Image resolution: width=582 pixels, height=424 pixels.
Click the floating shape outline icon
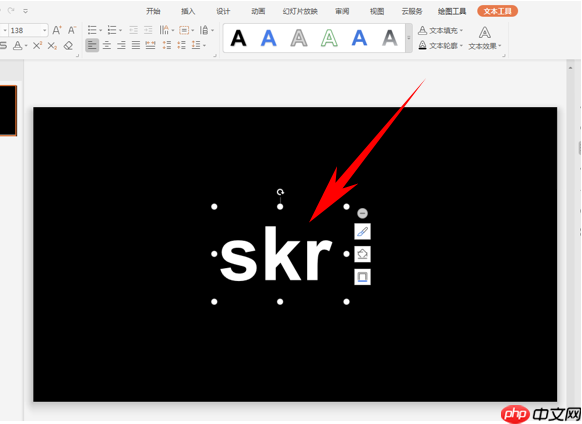click(x=362, y=277)
